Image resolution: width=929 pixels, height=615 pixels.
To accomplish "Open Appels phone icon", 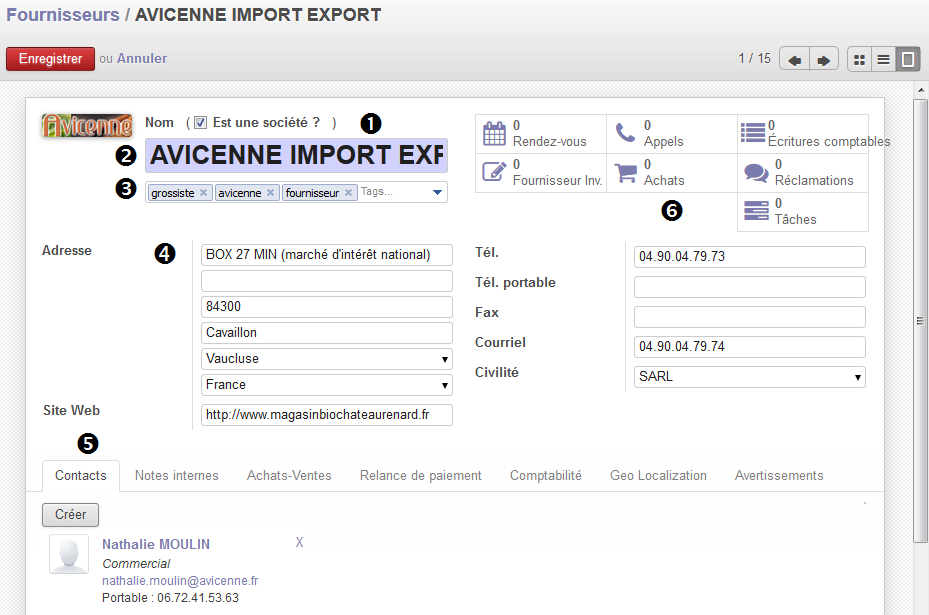I will pos(625,133).
